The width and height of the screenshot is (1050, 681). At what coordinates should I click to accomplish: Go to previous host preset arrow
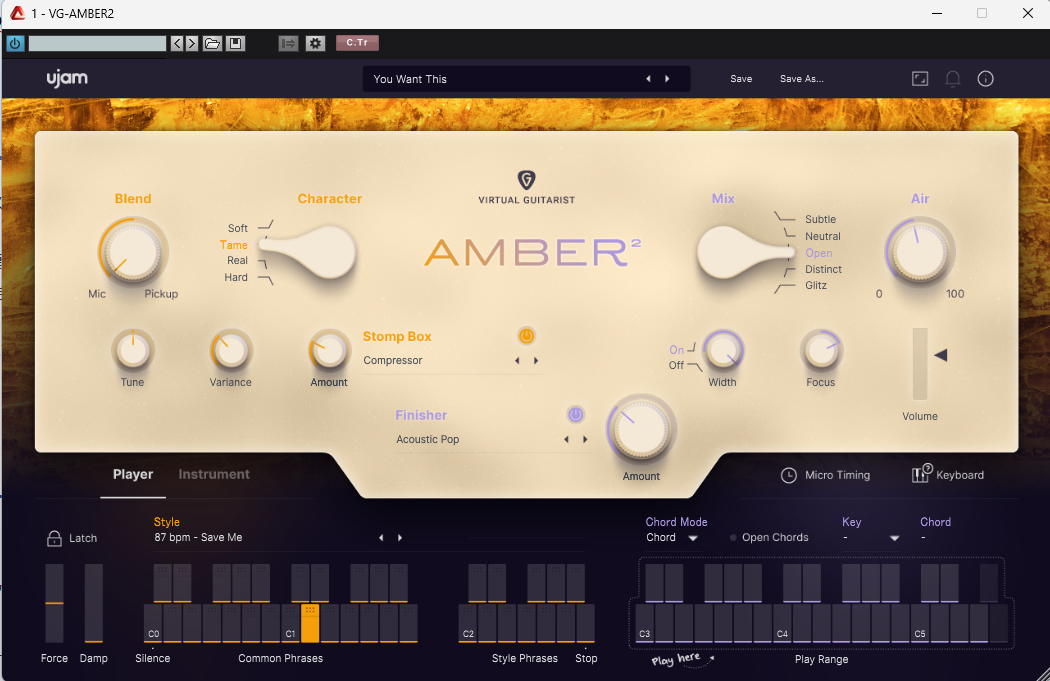coord(177,44)
